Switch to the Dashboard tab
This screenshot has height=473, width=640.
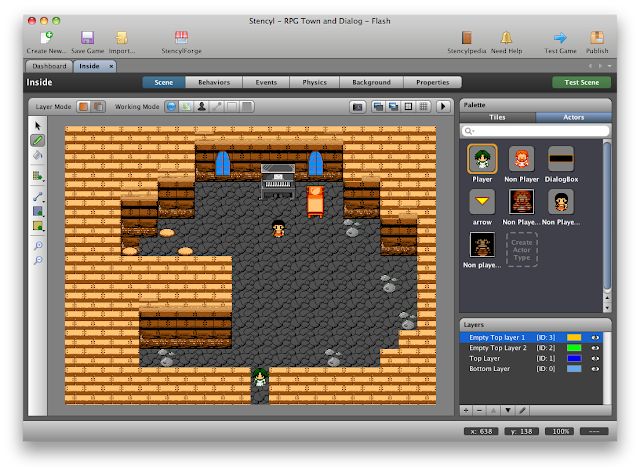49,66
